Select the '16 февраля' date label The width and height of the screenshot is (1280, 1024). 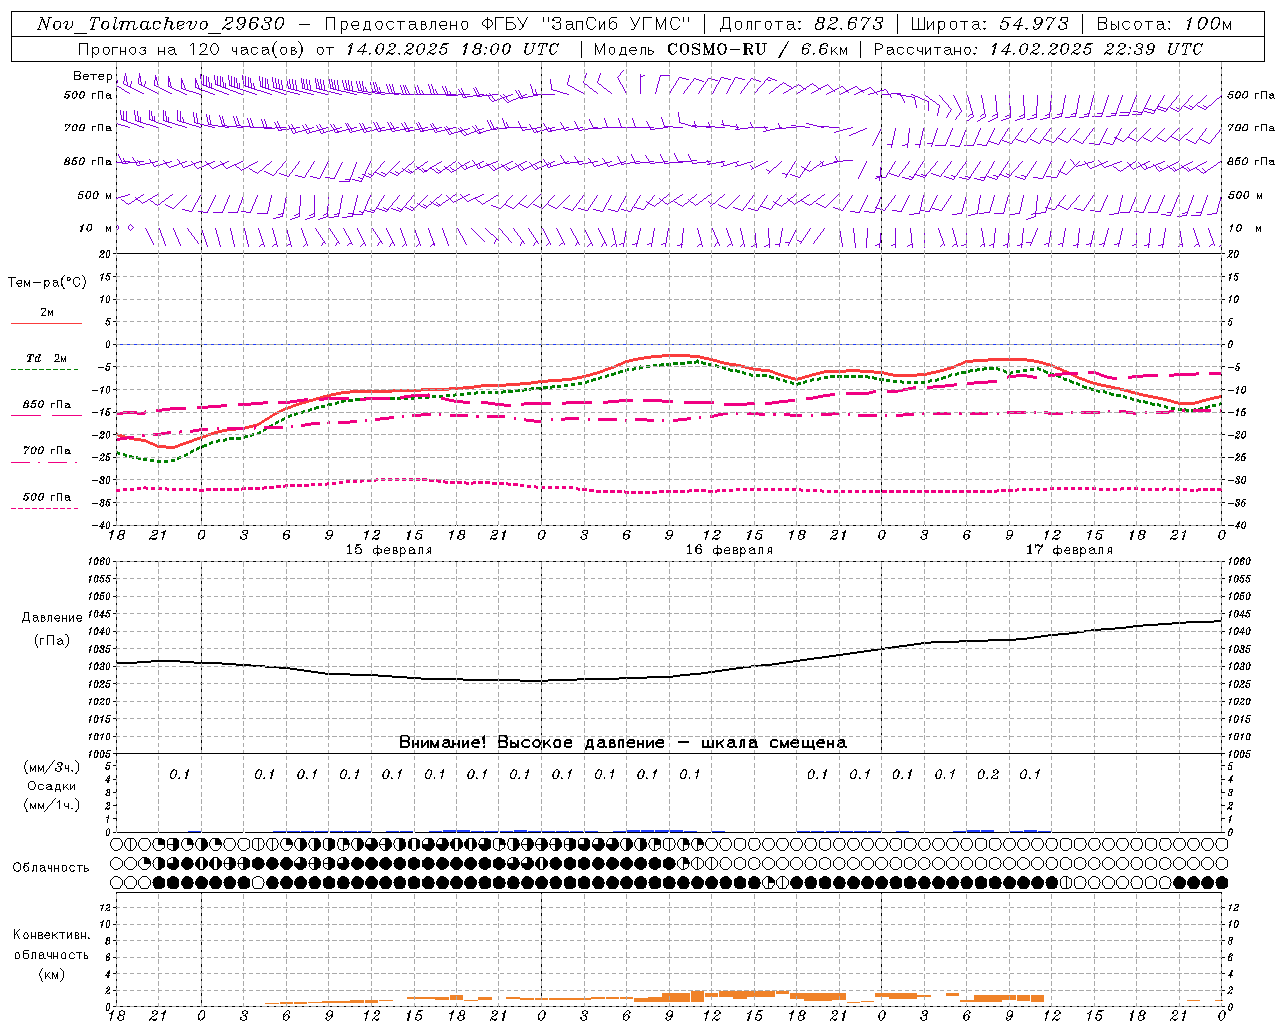(x=729, y=550)
